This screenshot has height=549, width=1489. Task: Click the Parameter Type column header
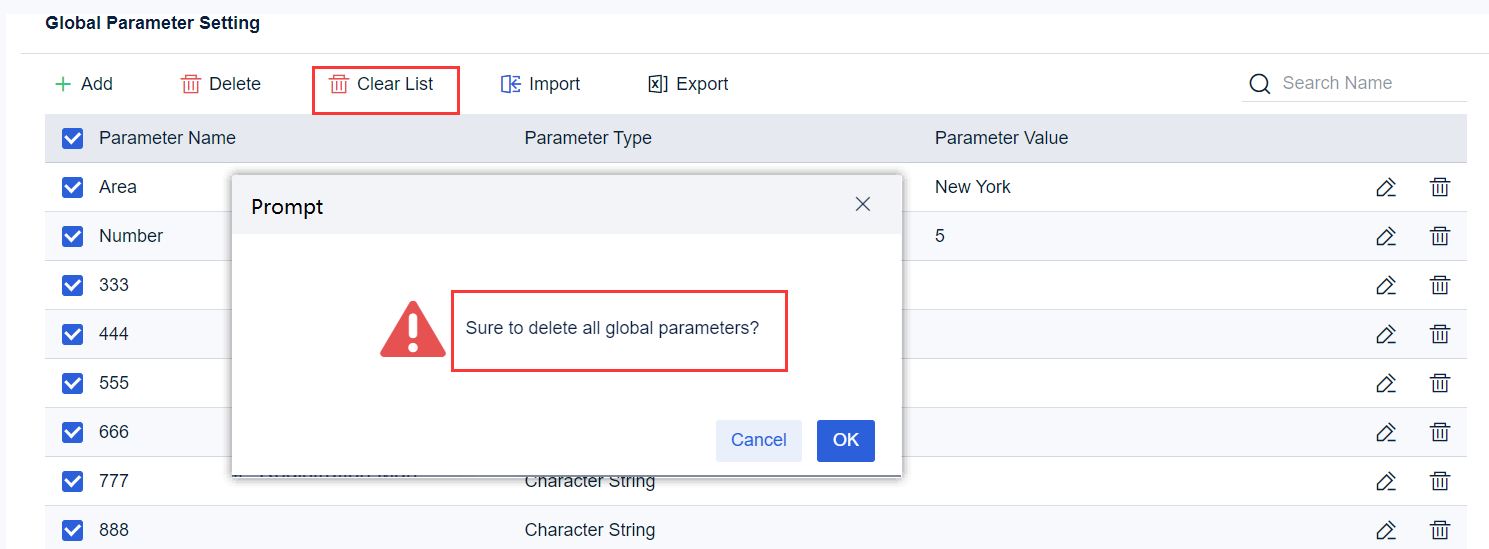(588, 138)
